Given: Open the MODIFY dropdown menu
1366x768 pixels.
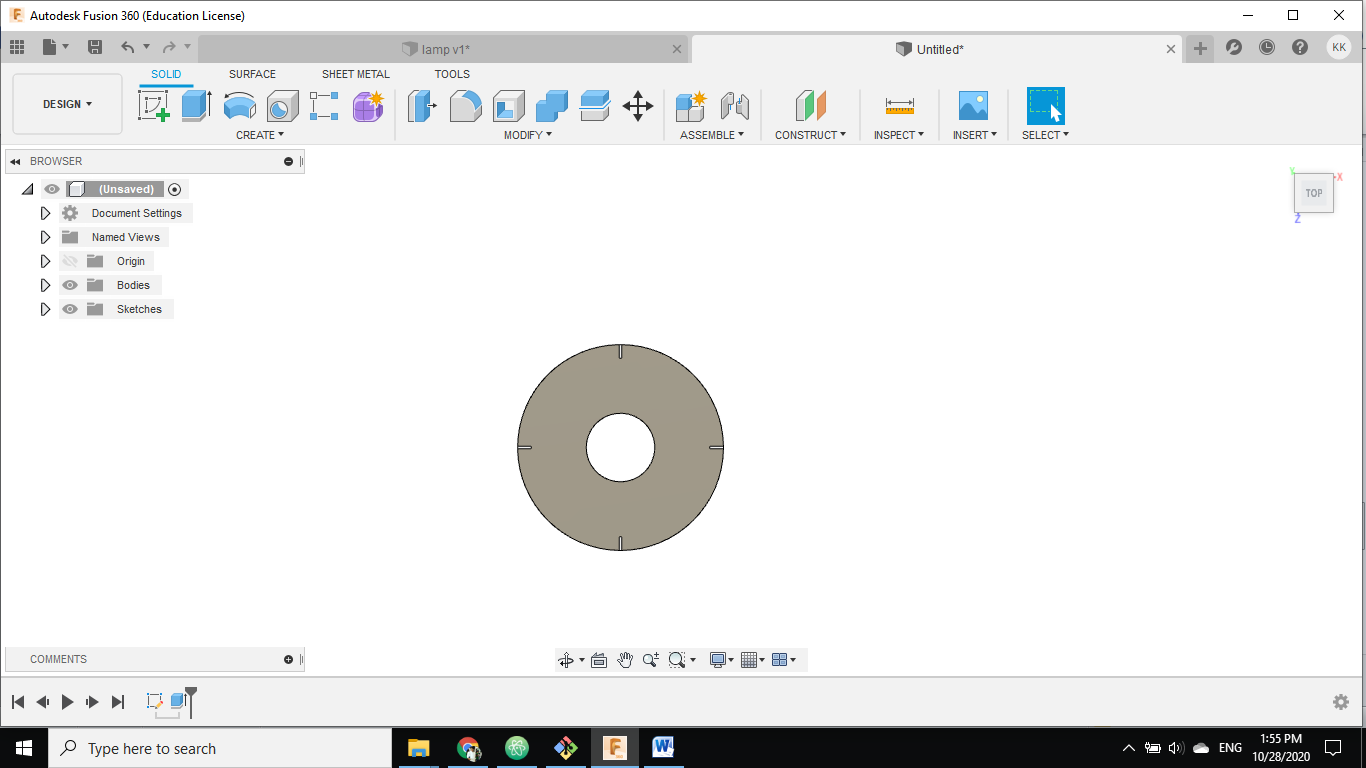Looking at the screenshot, I should (528, 135).
